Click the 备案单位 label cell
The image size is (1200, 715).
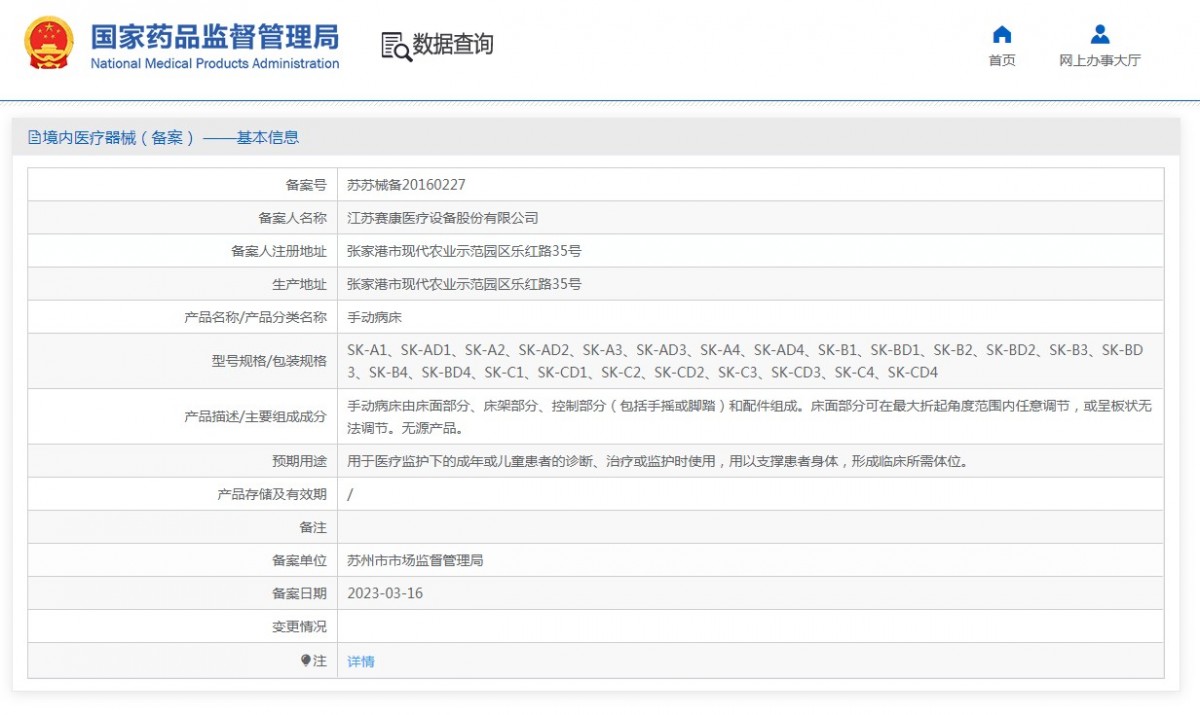click(x=182, y=560)
